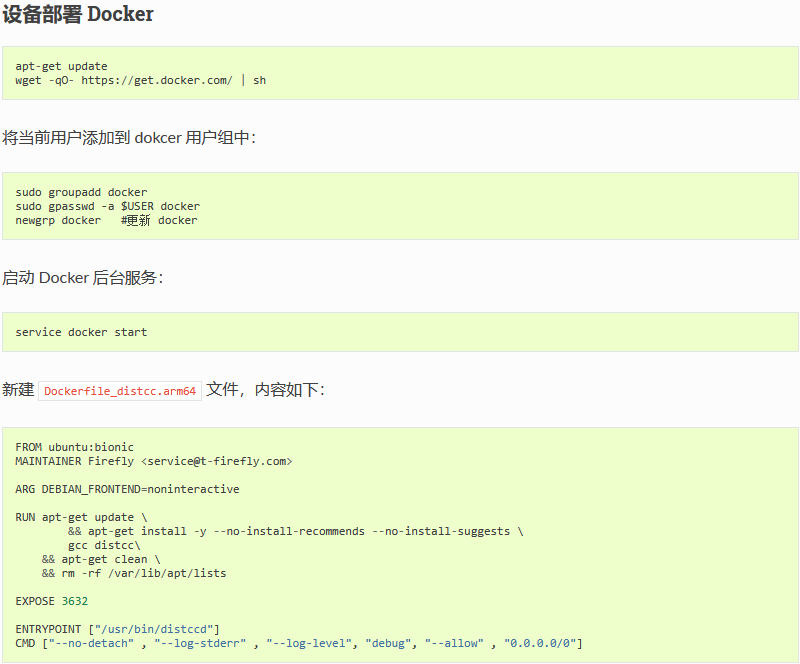
Task: Click the 'RUN apt-get update \' line
Action: click(x=81, y=518)
